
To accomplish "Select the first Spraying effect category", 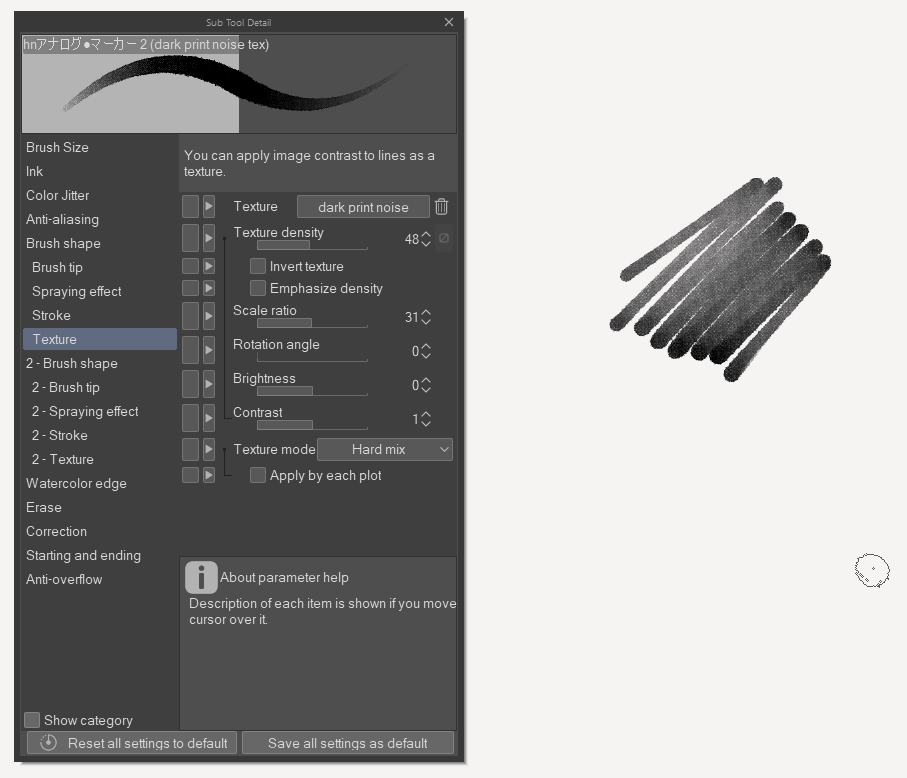I will tap(99, 292).
